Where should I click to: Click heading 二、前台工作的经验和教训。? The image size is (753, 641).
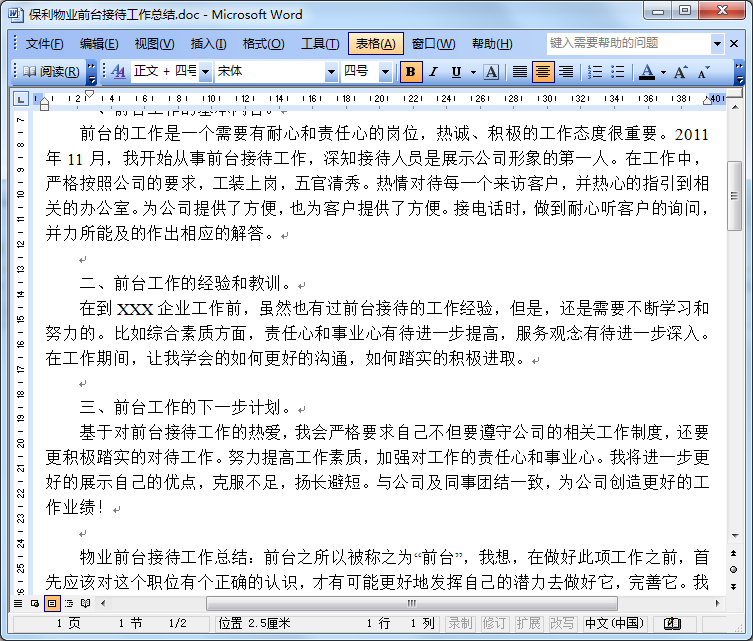(186, 284)
